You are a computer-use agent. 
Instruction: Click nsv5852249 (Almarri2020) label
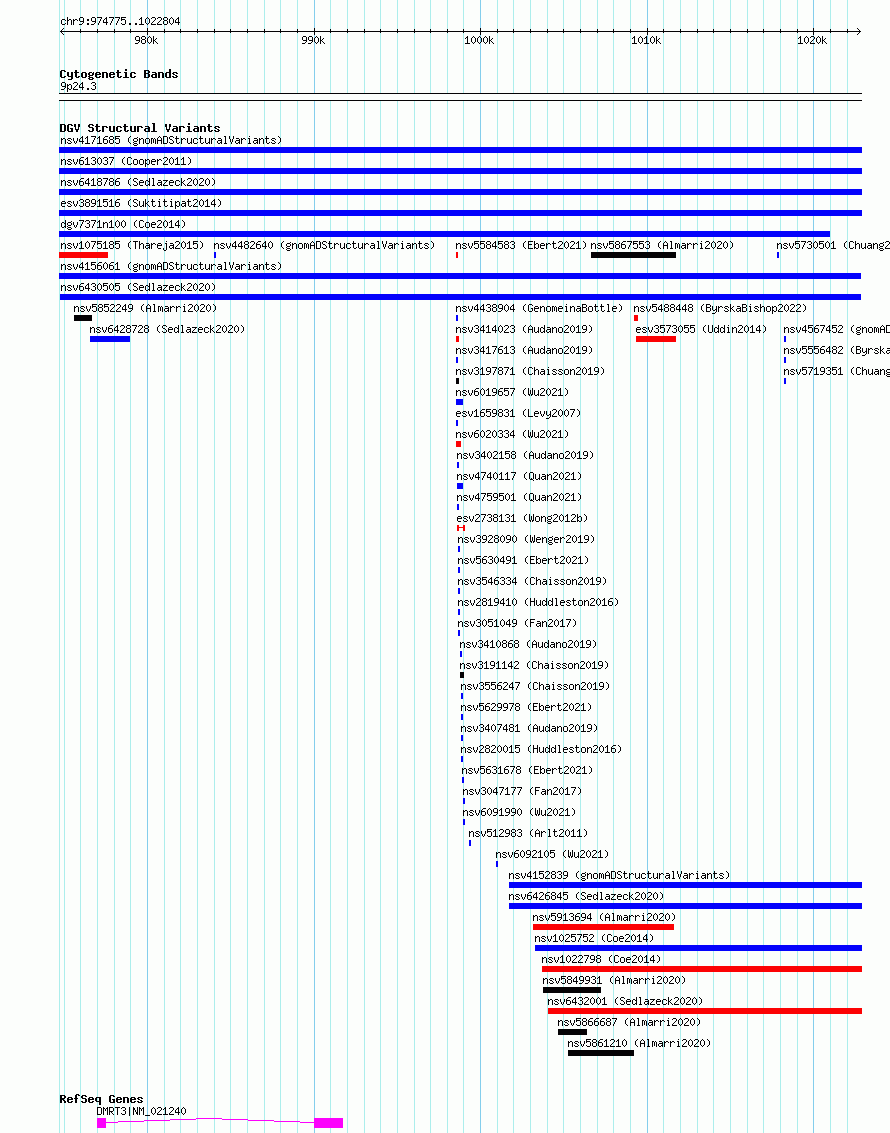(145, 308)
